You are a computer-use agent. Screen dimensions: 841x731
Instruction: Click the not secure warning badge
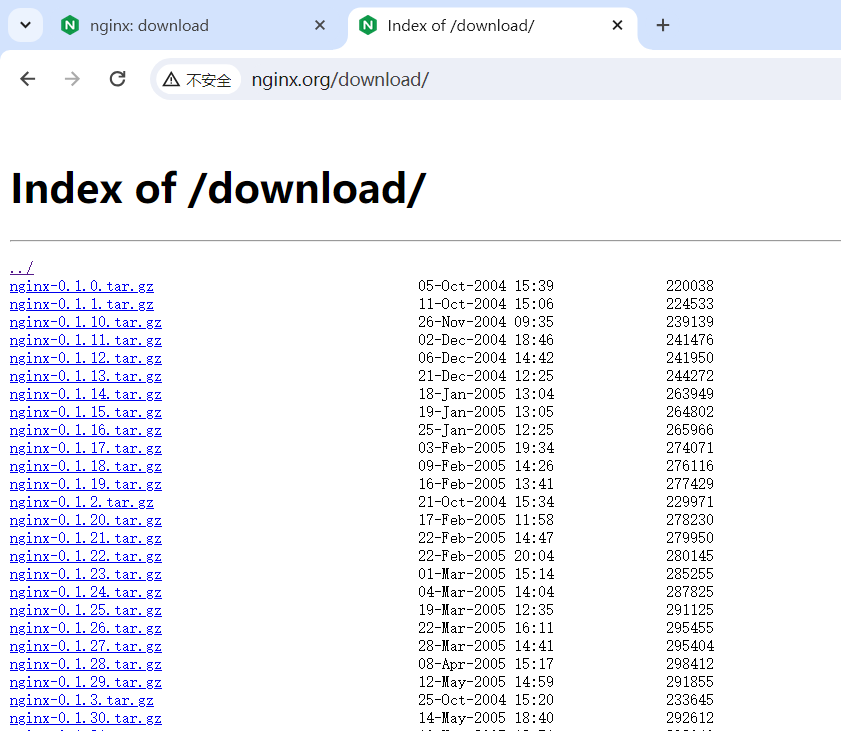tap(197, 79)
